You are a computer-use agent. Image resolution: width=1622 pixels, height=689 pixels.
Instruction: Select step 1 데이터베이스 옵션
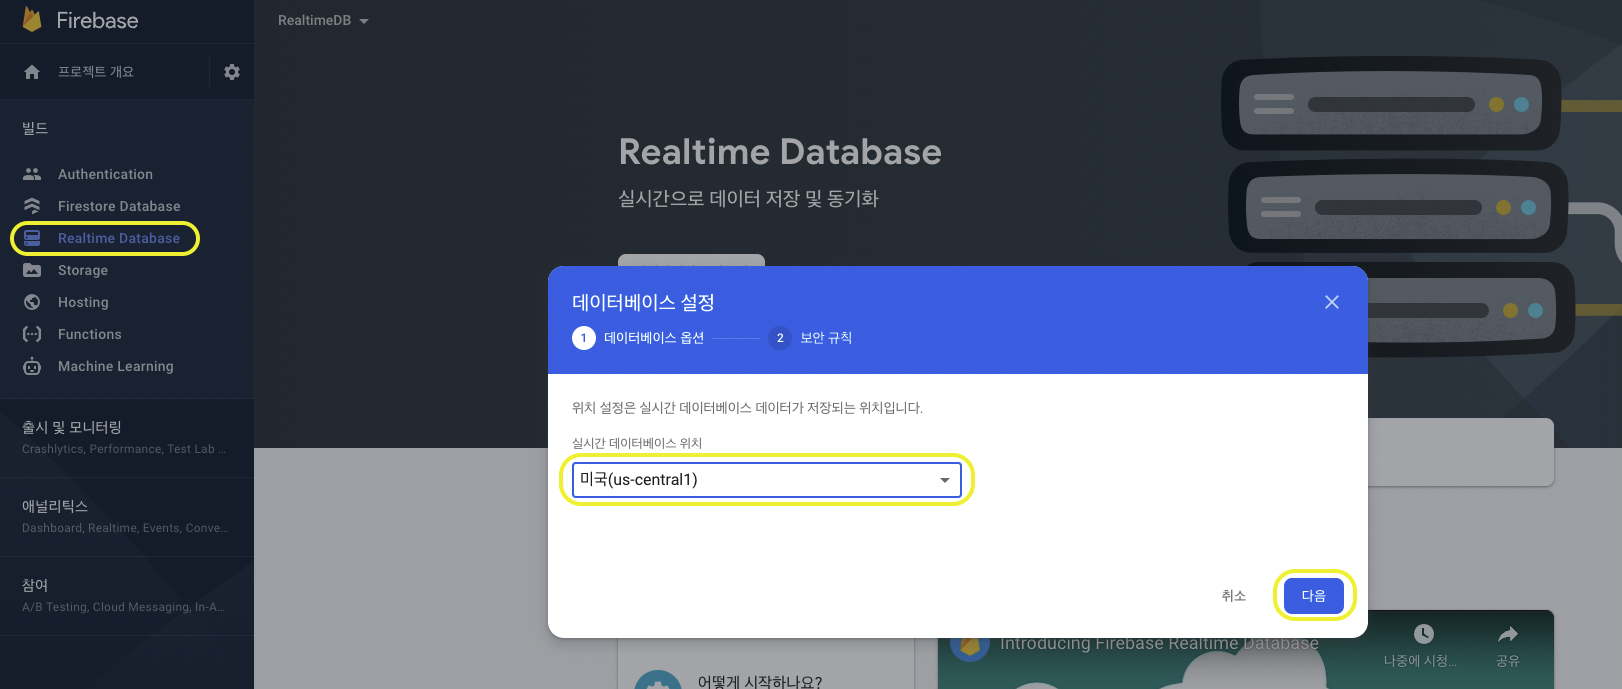tap(638, 338)
